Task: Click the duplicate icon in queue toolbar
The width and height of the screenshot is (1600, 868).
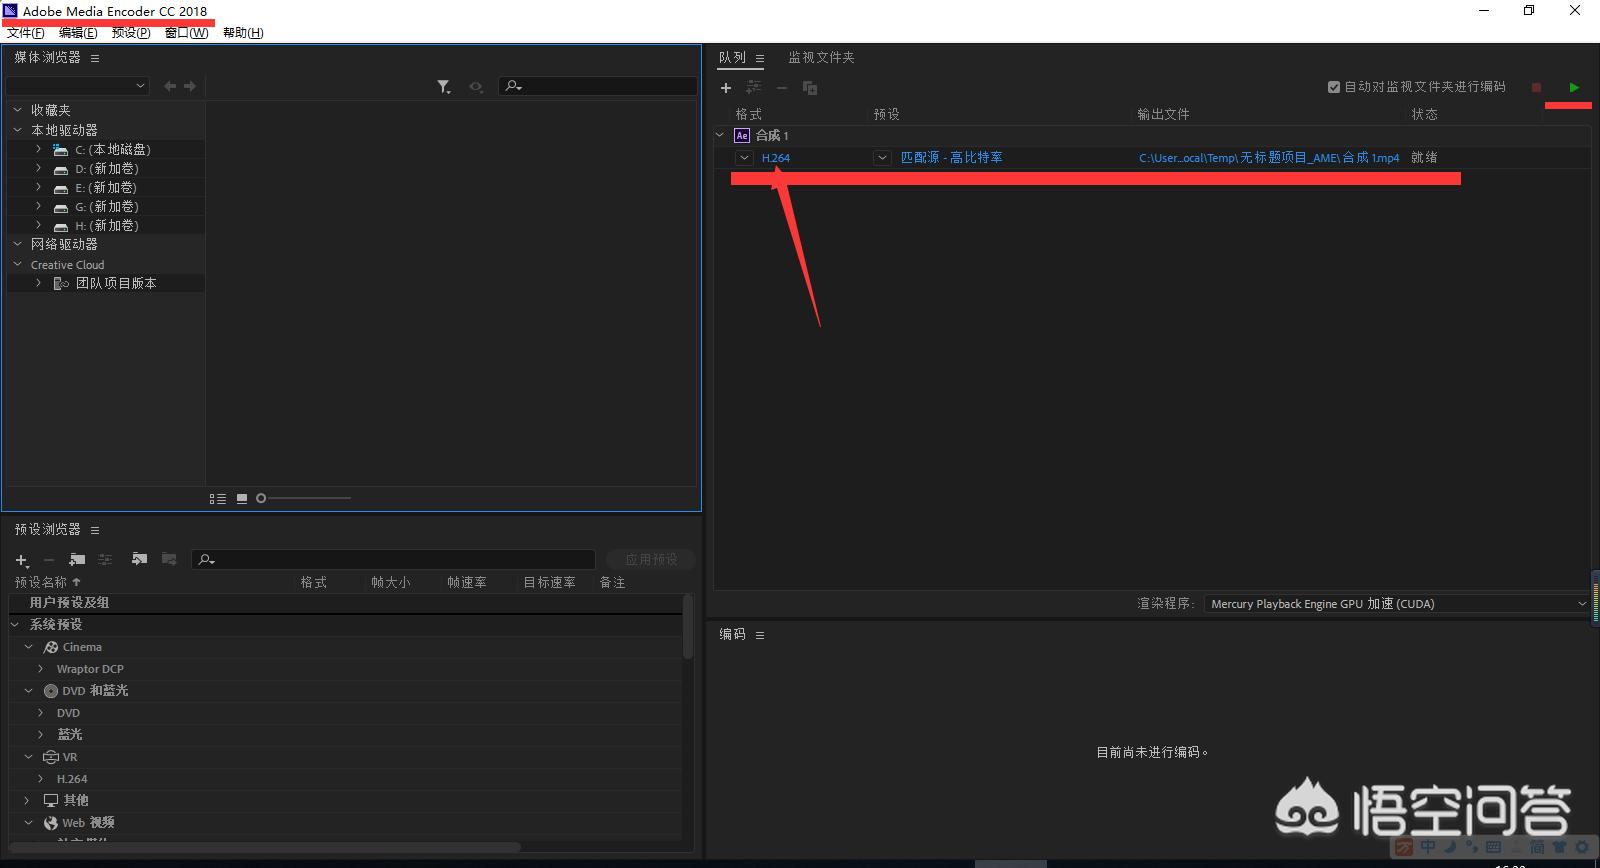Action: tap(810, 88)
